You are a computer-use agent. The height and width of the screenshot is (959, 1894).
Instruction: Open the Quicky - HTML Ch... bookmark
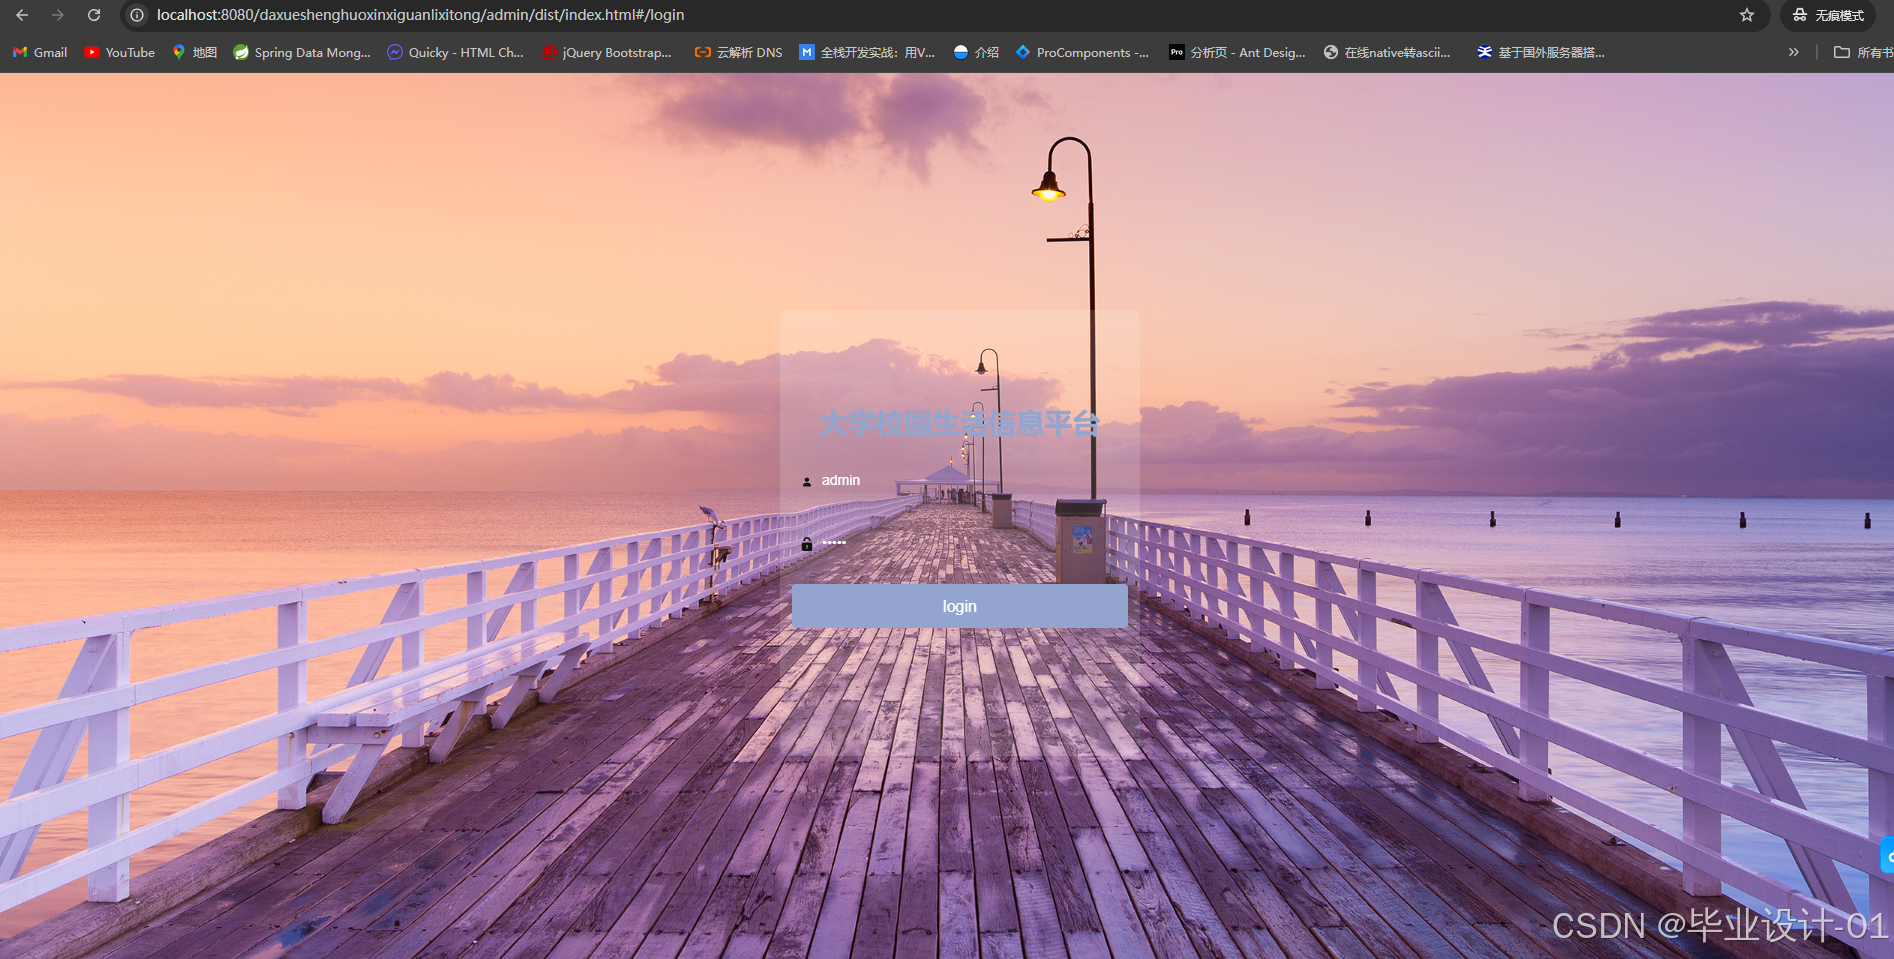[455, 52]
